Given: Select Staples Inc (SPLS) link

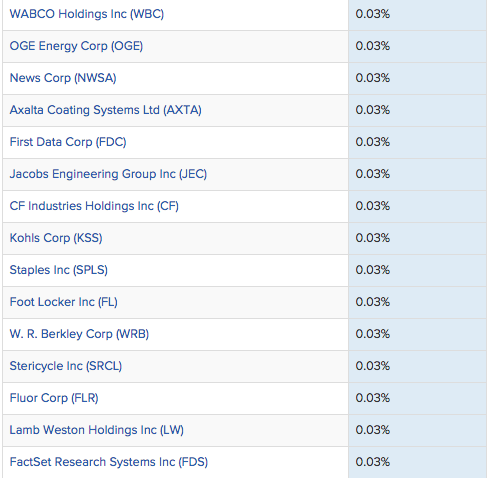Looking at the screenshot, I should 59,270.
